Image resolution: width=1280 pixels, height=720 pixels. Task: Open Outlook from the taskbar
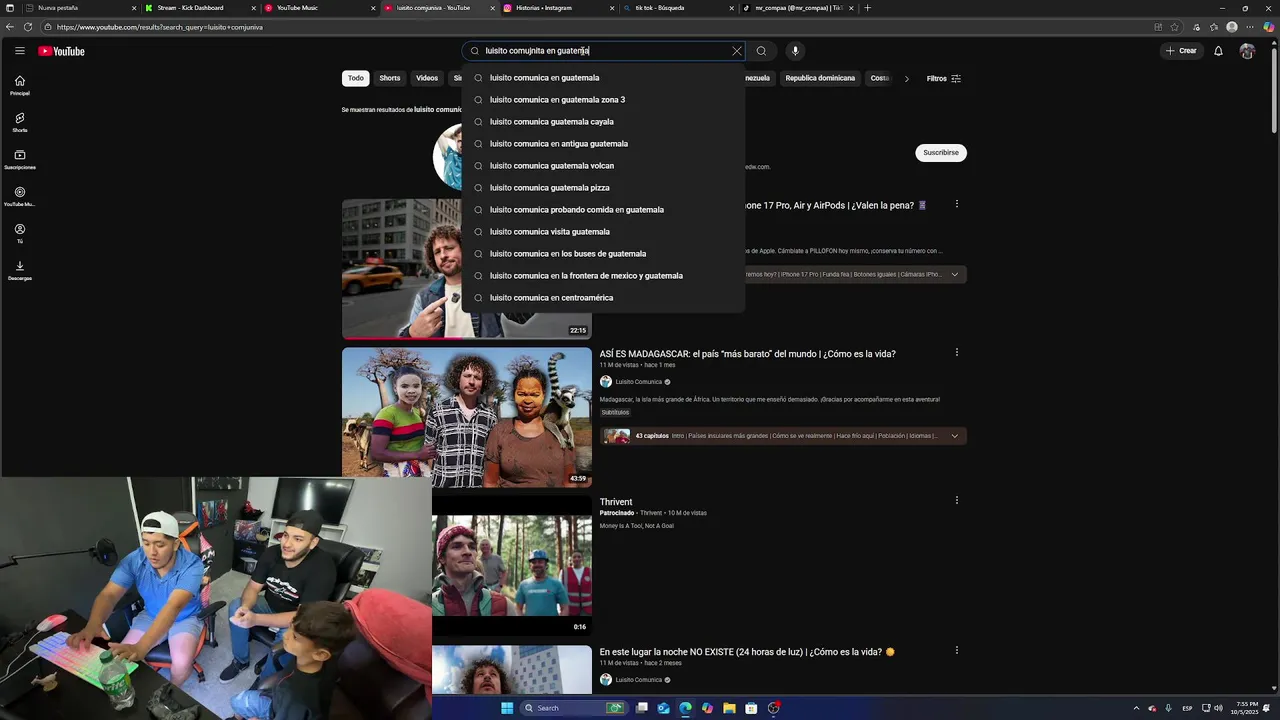tap(663, 708)
